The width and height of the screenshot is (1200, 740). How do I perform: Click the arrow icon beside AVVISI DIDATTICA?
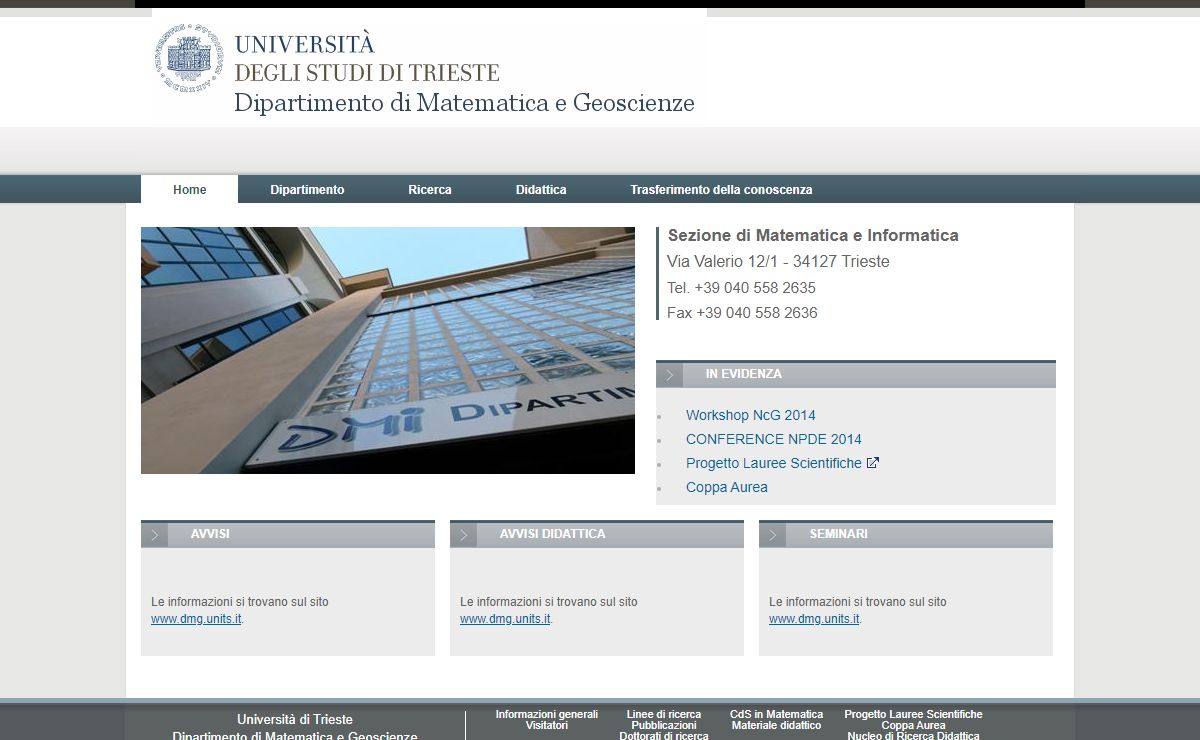coord(464,535)
